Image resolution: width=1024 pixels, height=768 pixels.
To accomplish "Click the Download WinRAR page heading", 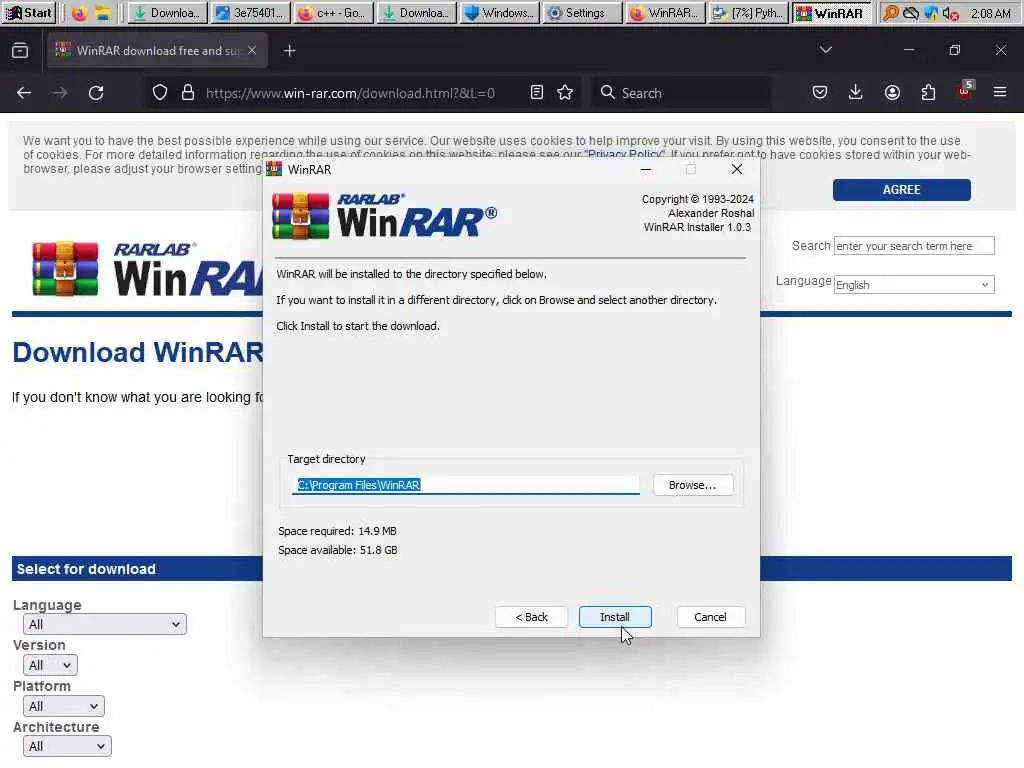I will coord(137,352).
